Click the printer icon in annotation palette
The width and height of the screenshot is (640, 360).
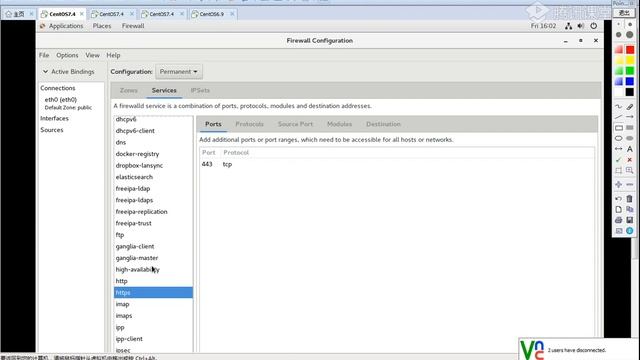(x=618, y=220)
